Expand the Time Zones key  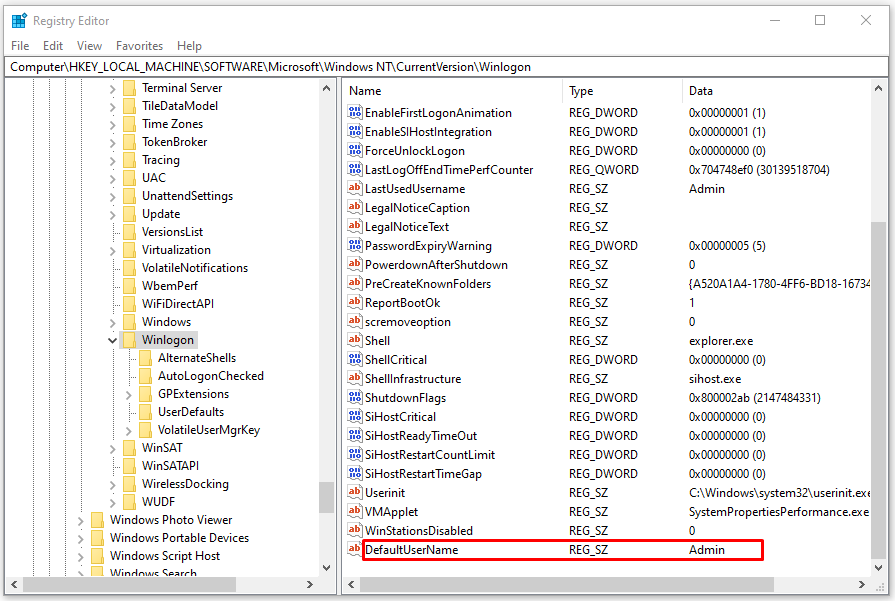click(x=112, y=124)
